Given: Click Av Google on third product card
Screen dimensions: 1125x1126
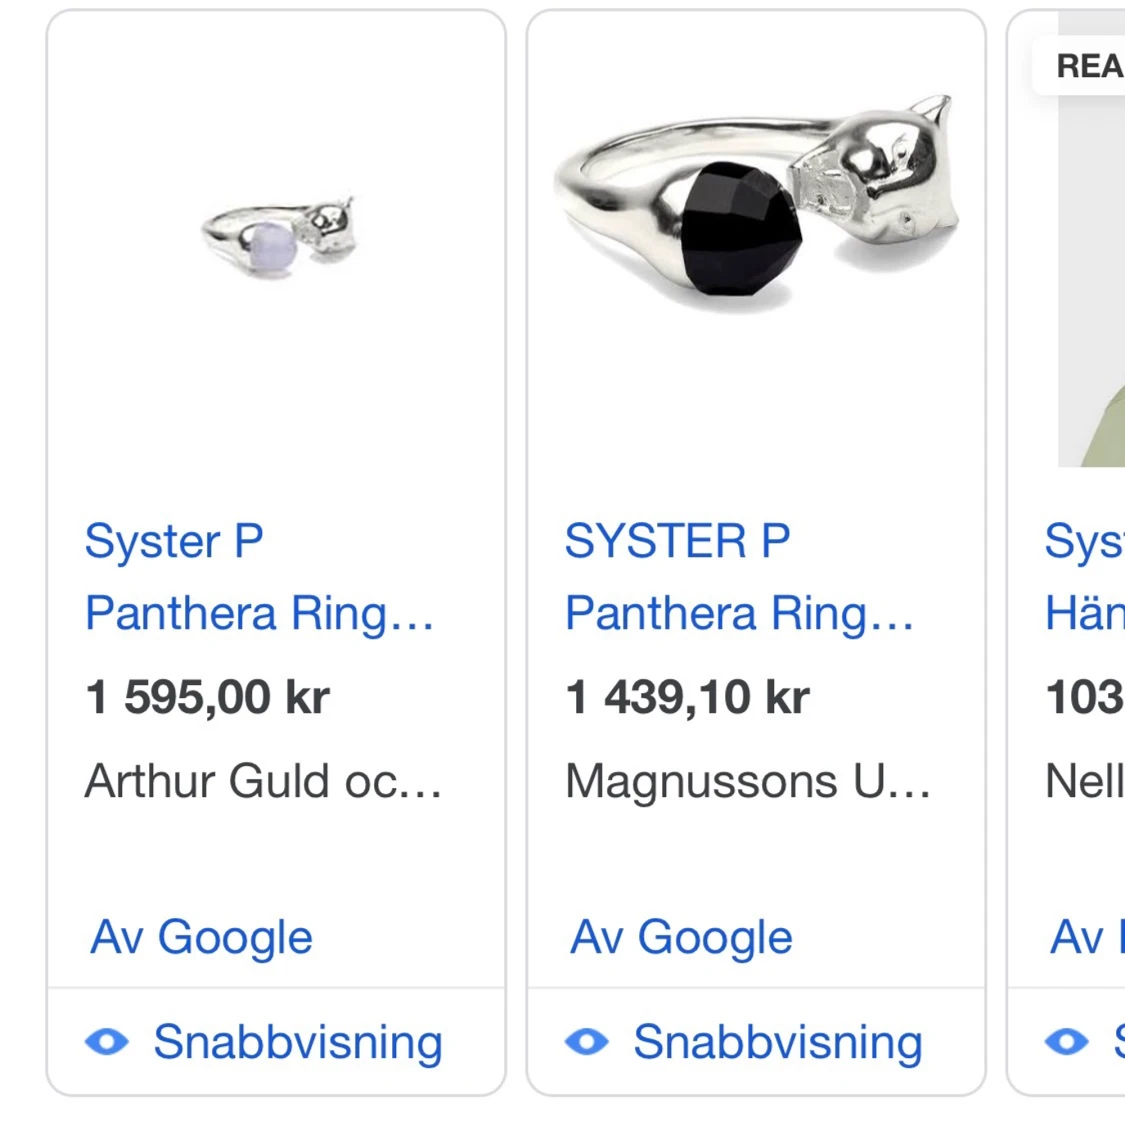Looking at the screenshot, I should 1085,937.
